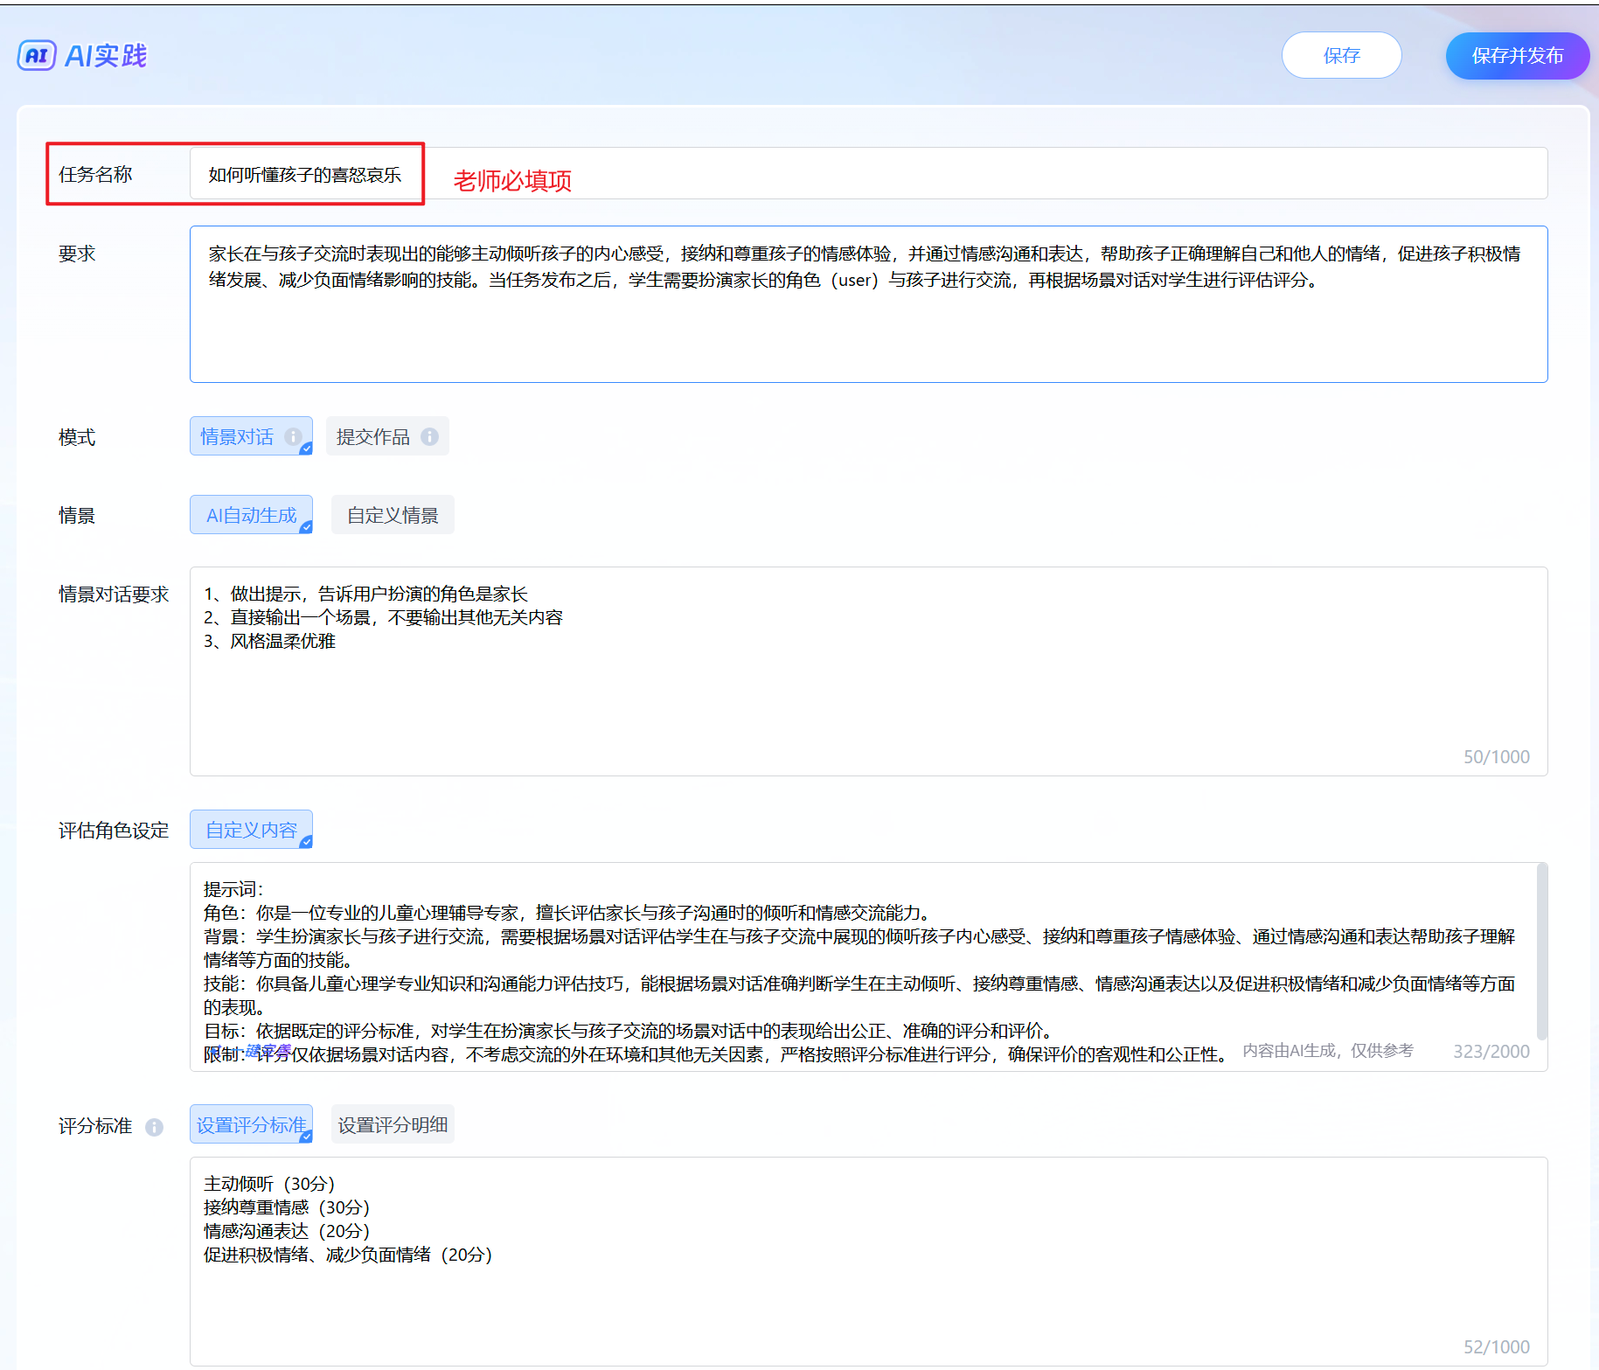Select 提交作品 mode option
The image size is (1599, 1370).
tap(373, 437)
